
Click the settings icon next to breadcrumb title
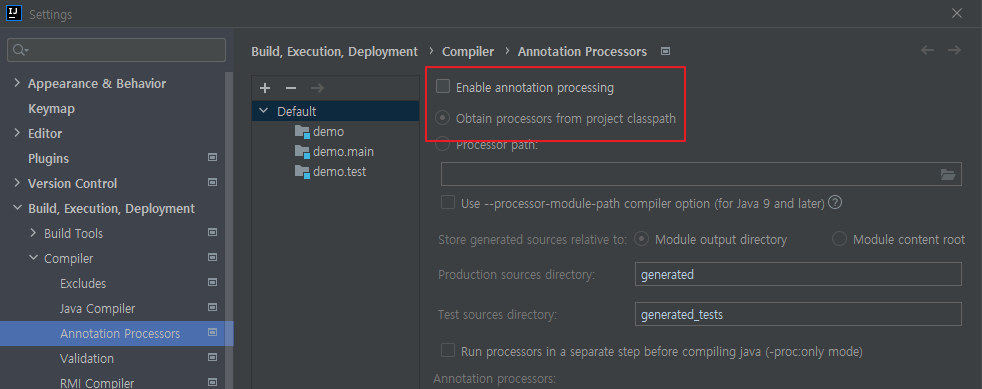point(666,51)
